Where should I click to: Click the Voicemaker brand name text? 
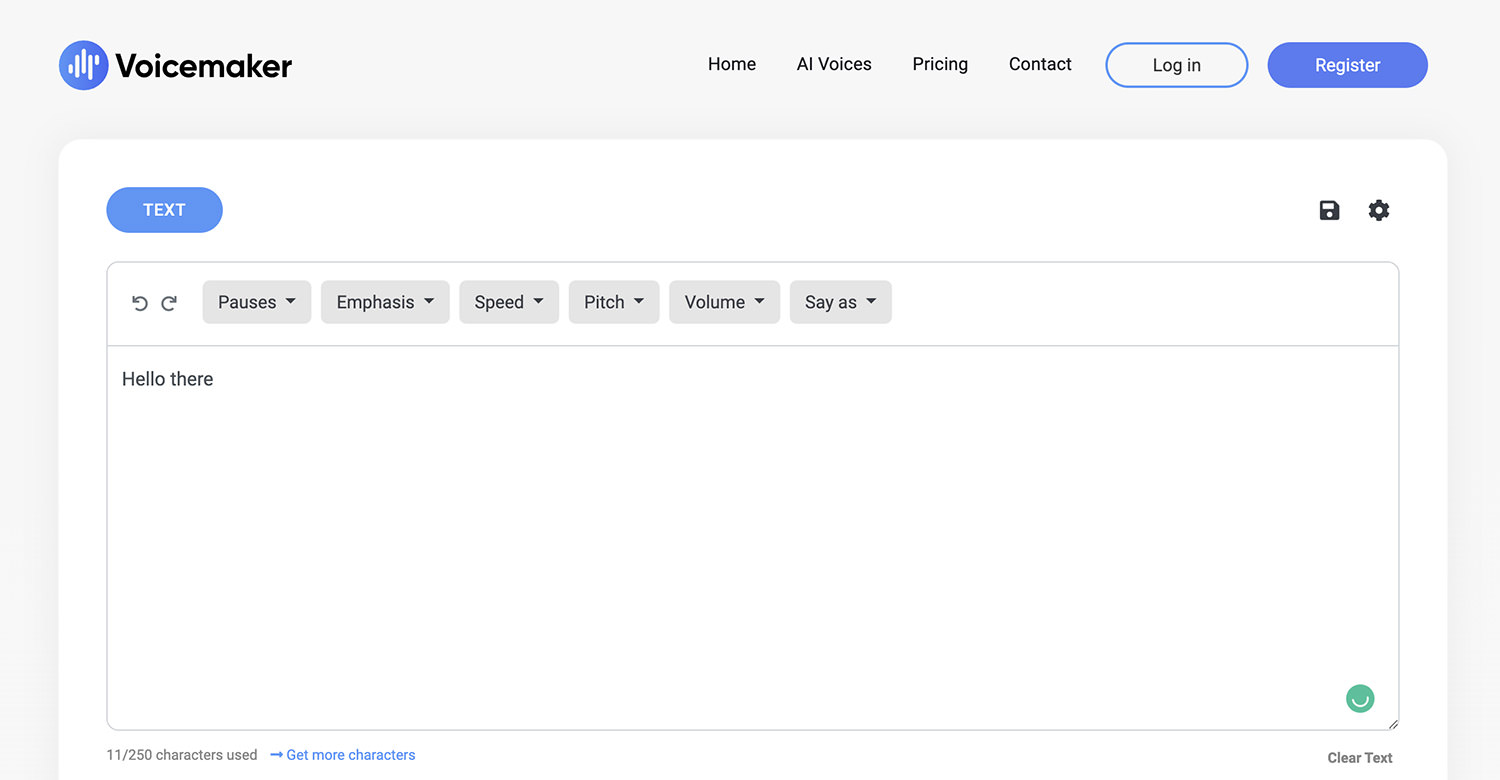coord(204,66)
